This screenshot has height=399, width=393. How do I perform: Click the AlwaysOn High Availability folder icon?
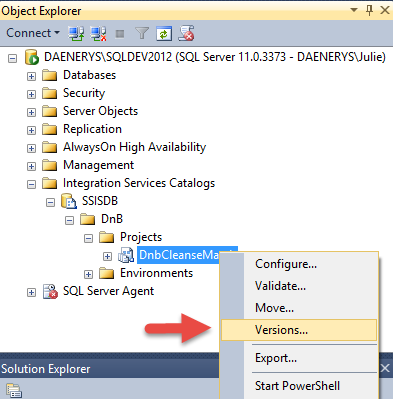(50, 147)
